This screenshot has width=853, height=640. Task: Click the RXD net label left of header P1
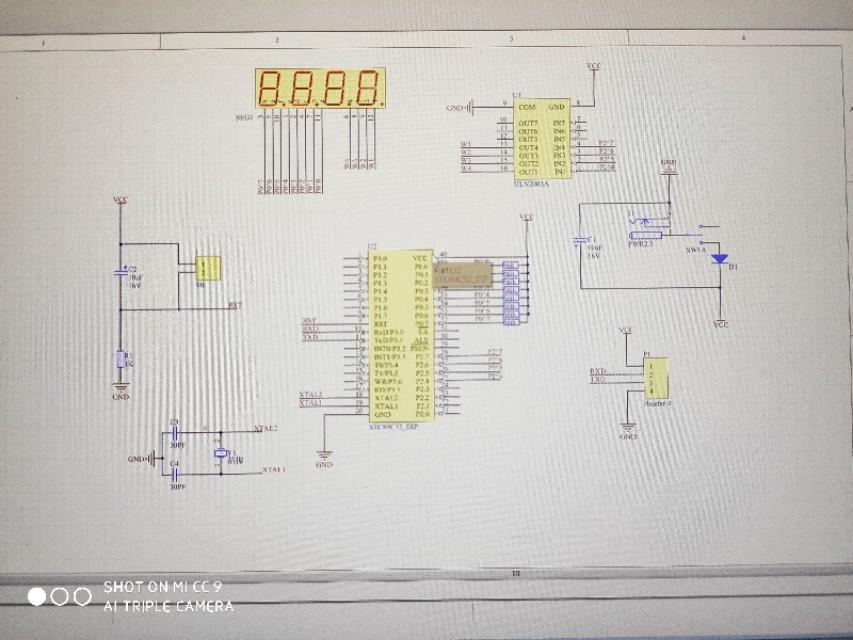click(x=598, y=371)
